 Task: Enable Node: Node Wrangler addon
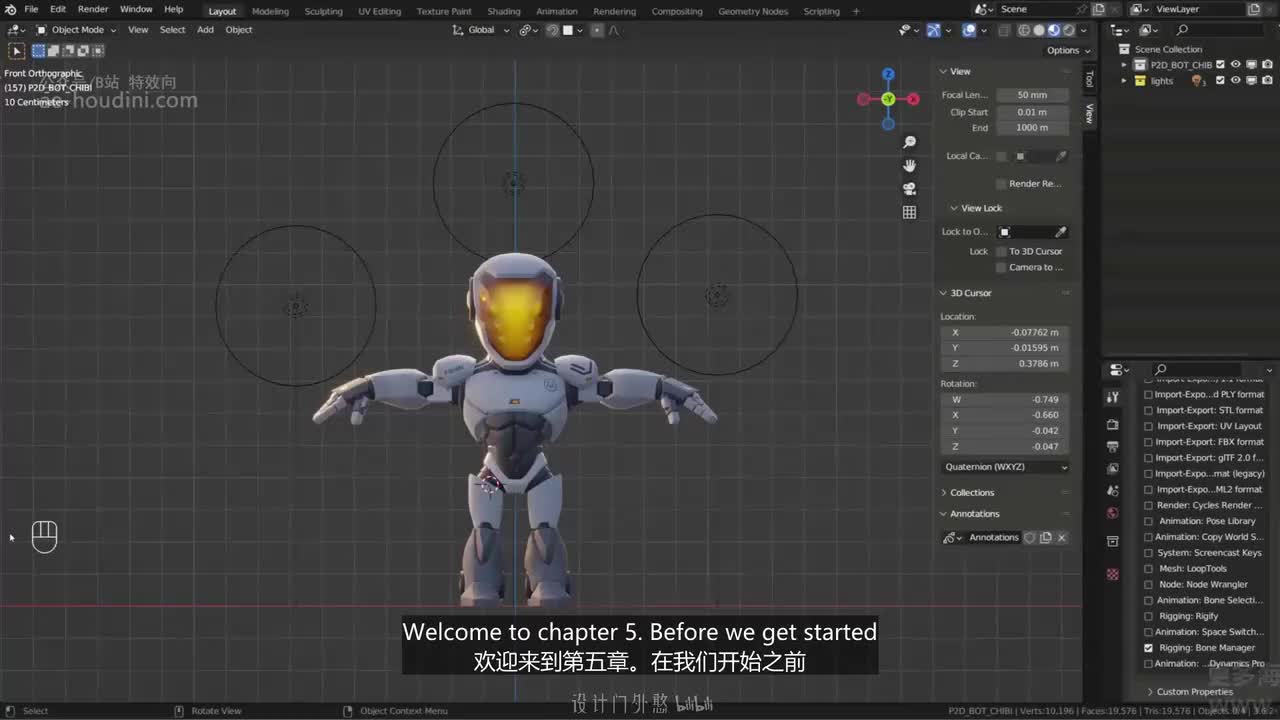1148,585
